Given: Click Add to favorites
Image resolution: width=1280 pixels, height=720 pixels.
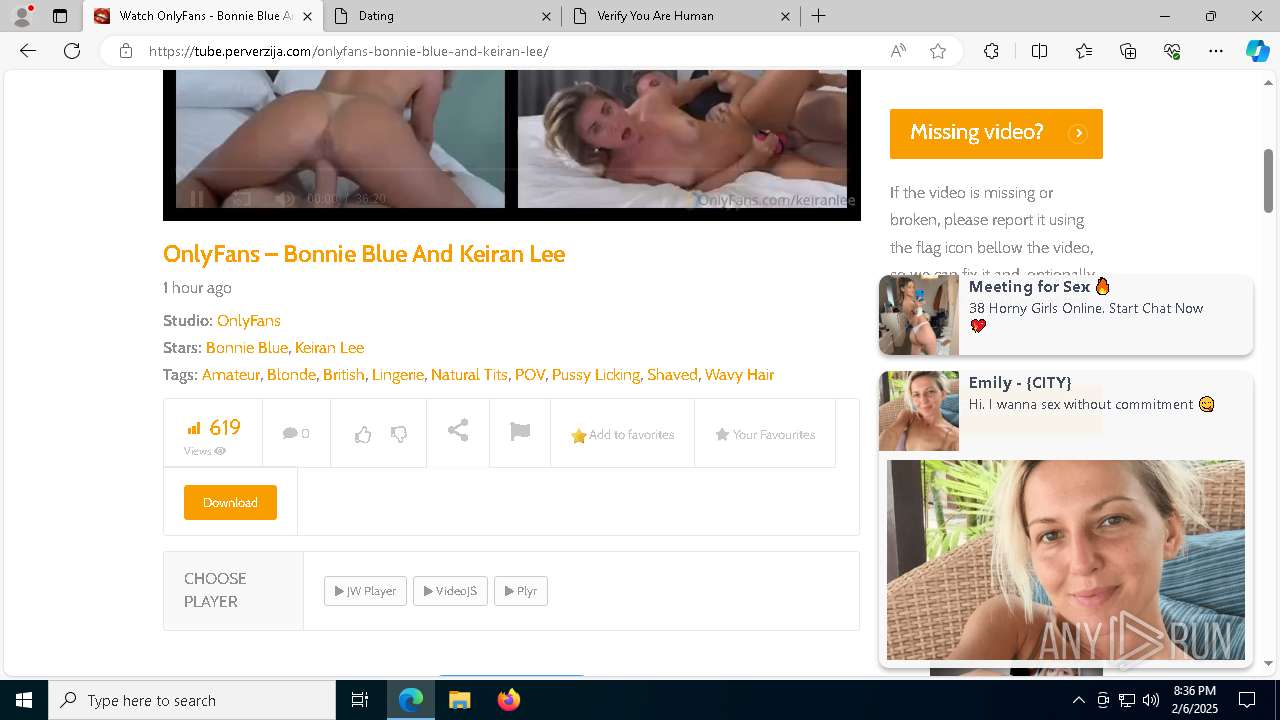Looking at the screenshot, I should 622,435.
